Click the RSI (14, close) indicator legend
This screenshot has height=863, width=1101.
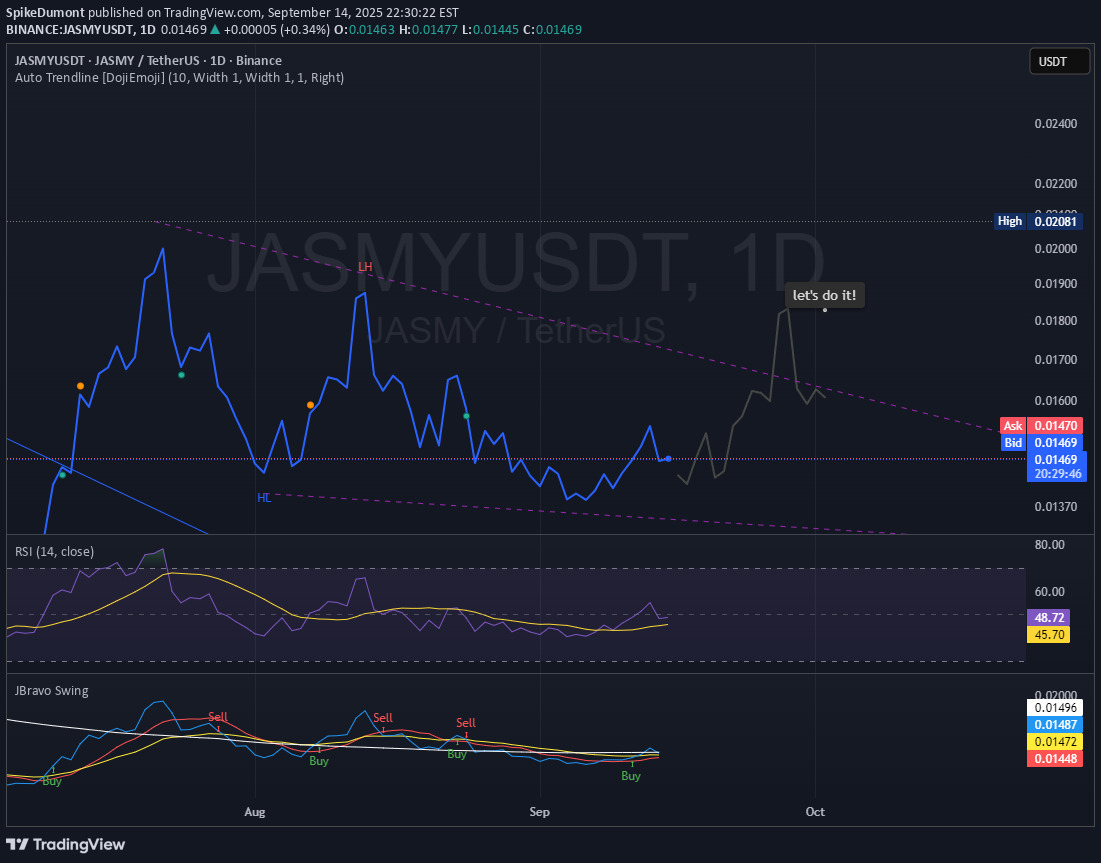pos(55,552)
